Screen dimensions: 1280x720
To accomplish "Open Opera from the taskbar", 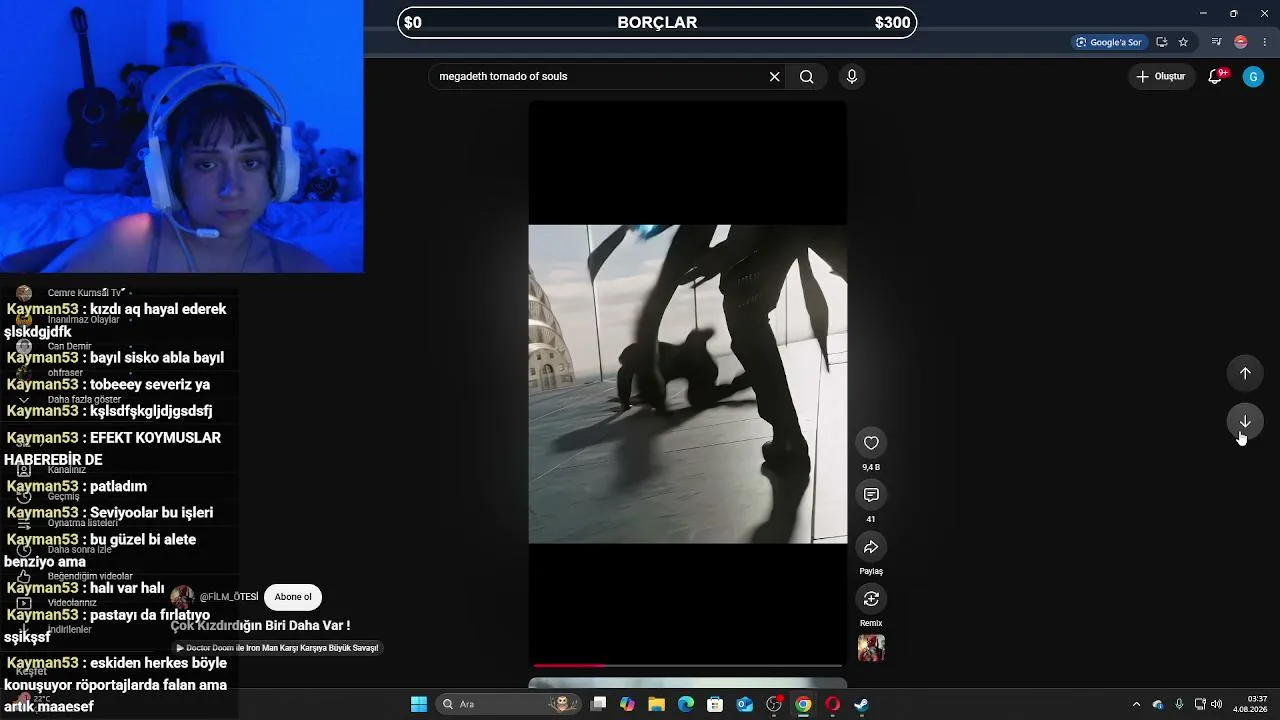I will pyautogui.click(x=832, y=704).
